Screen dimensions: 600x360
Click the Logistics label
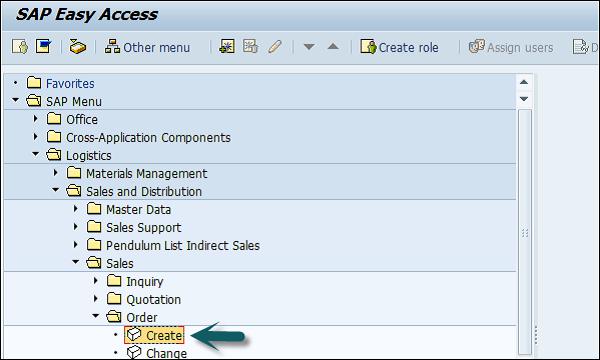tap(89, 156)
